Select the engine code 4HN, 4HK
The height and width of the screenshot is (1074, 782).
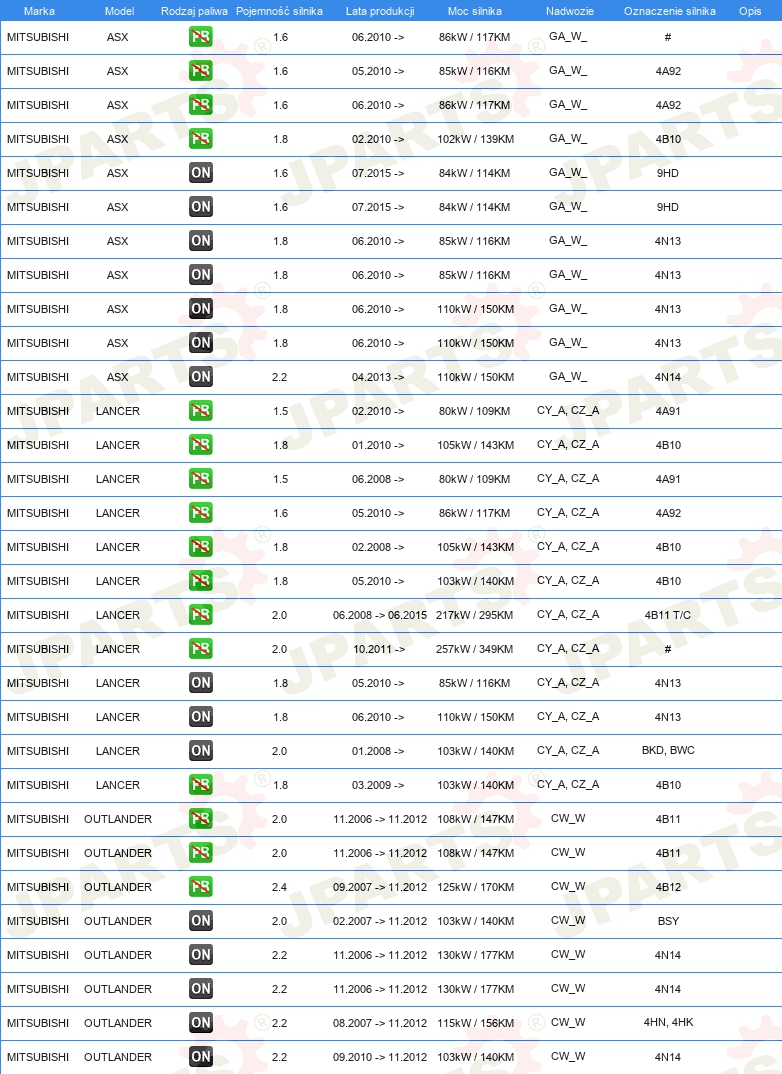pos(668,1022)
